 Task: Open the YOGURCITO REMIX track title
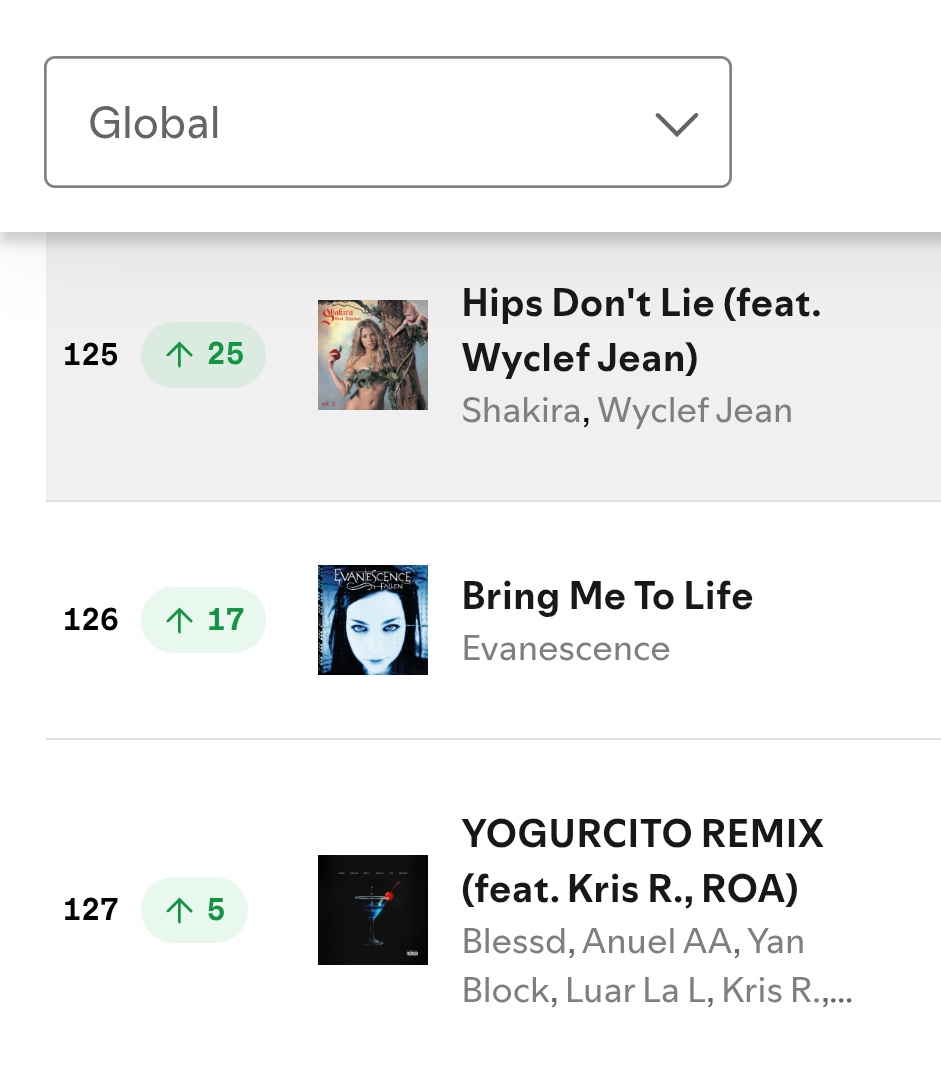pyautogui.click(x=642, y=860)
